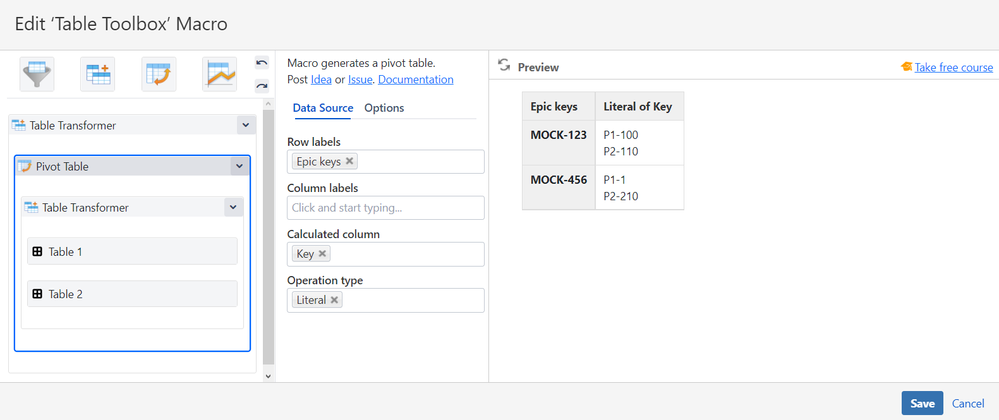This screenshot has width=999, height=420.
Task: Select the Chart from Table icon
Action: [x=220, y=74]
